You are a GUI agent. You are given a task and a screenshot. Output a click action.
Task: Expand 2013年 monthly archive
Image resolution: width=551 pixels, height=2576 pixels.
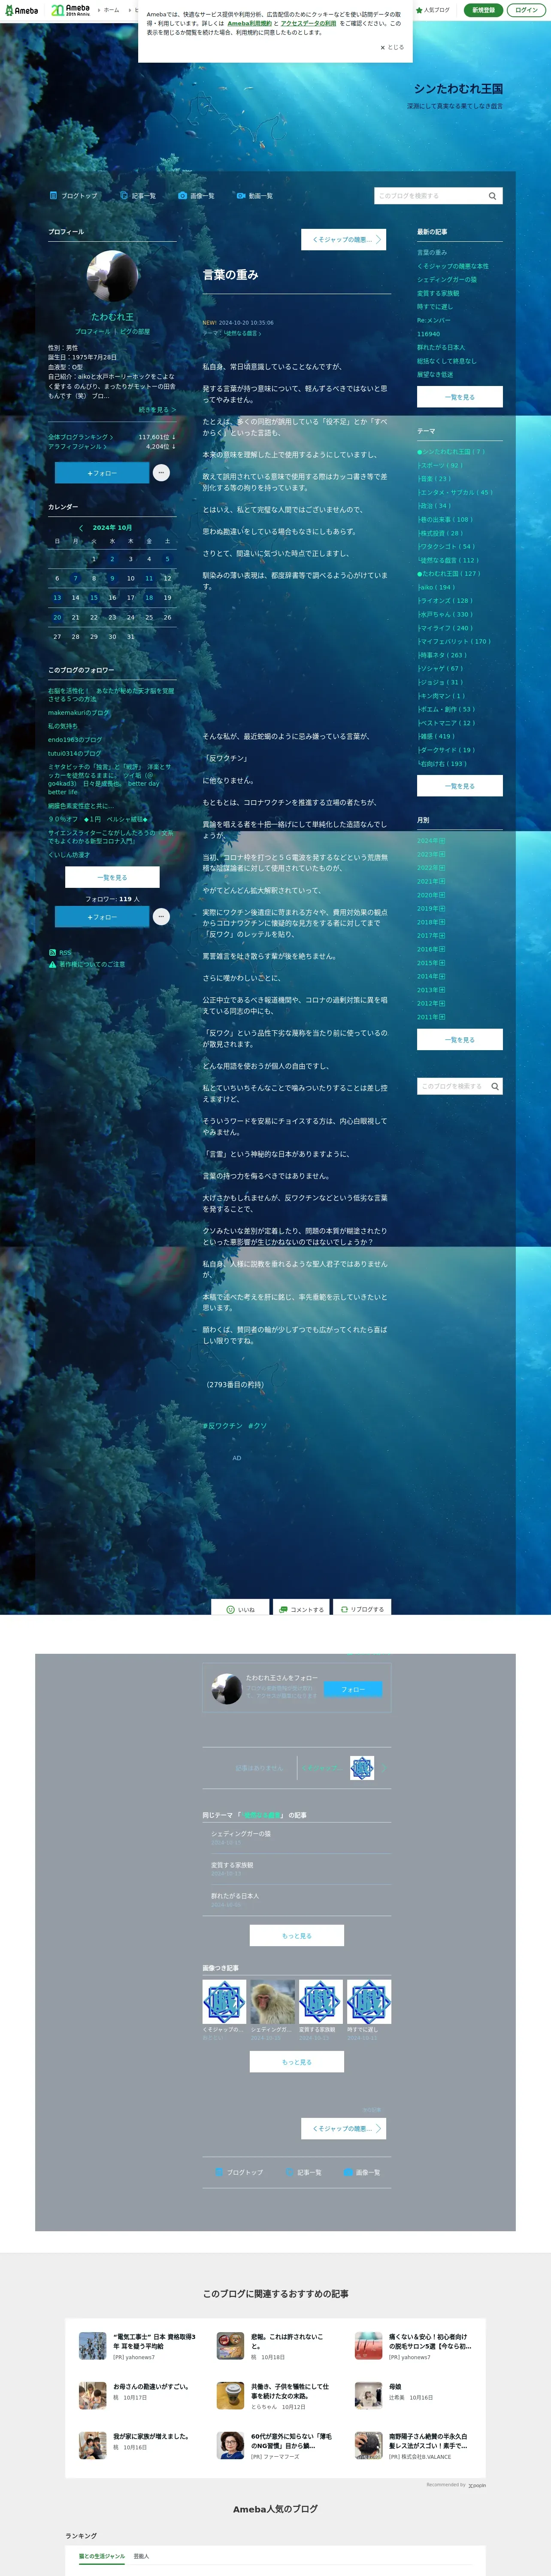431,990
